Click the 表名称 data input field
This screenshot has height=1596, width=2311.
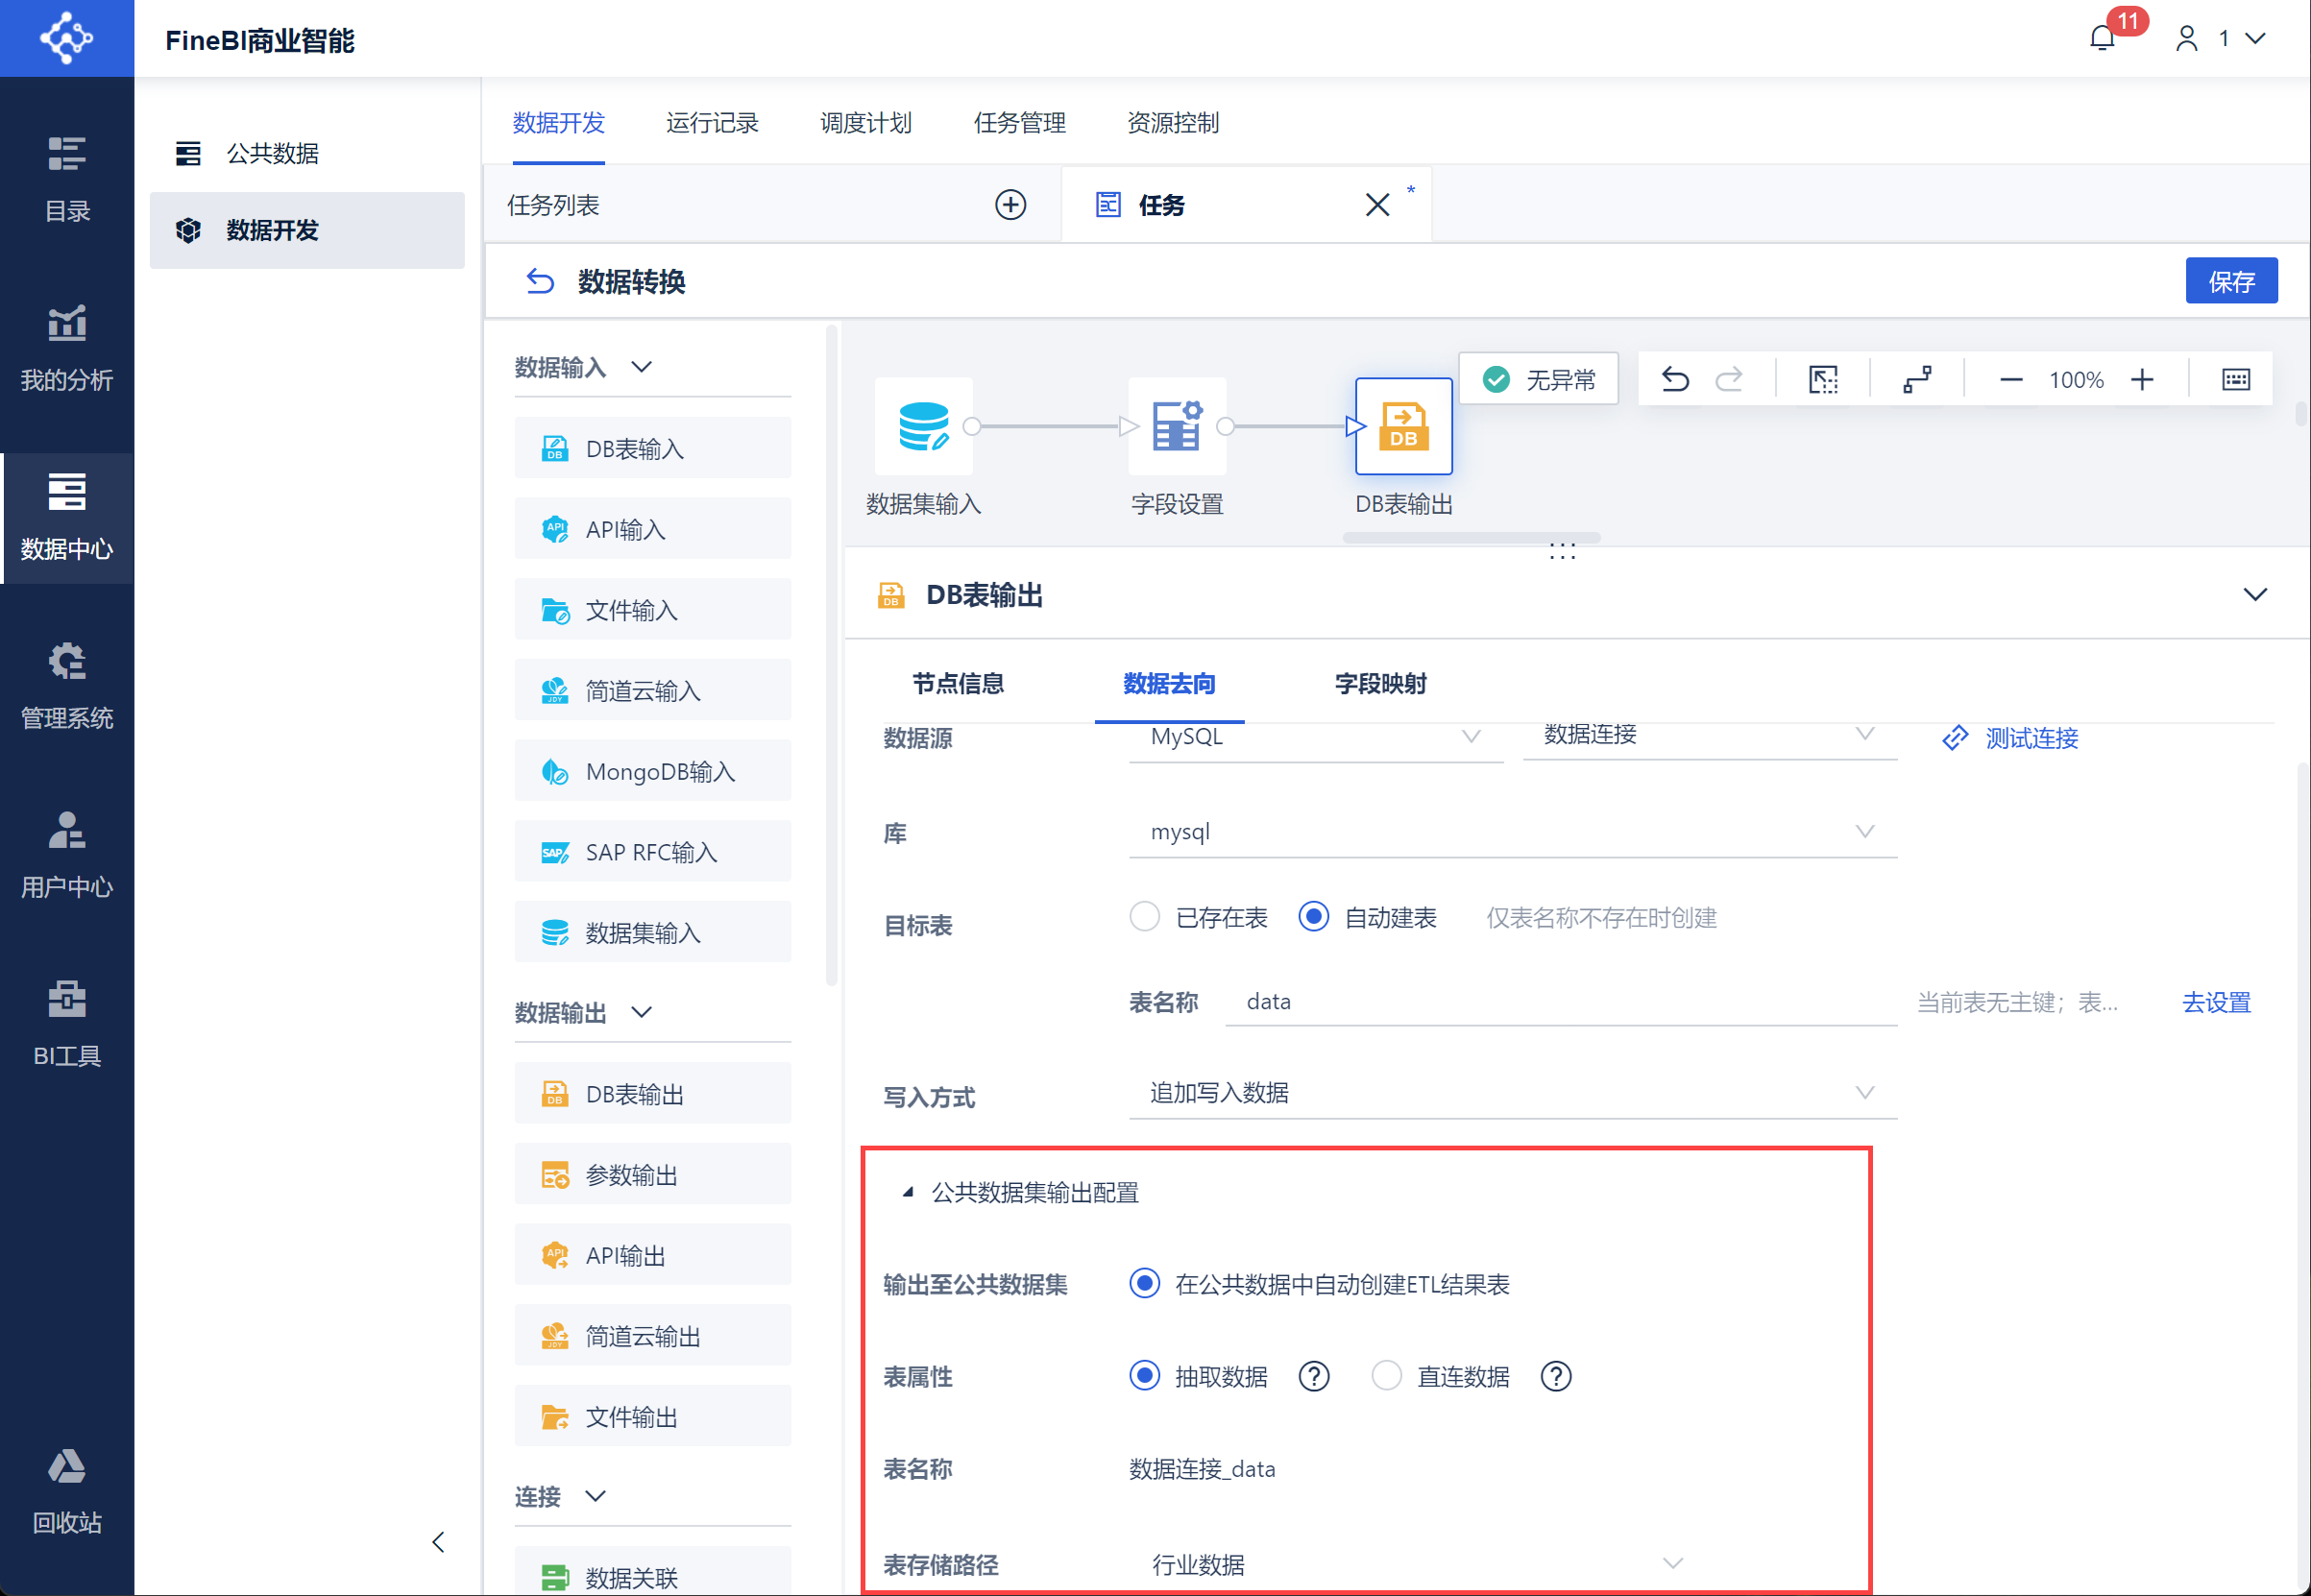1561,1001
